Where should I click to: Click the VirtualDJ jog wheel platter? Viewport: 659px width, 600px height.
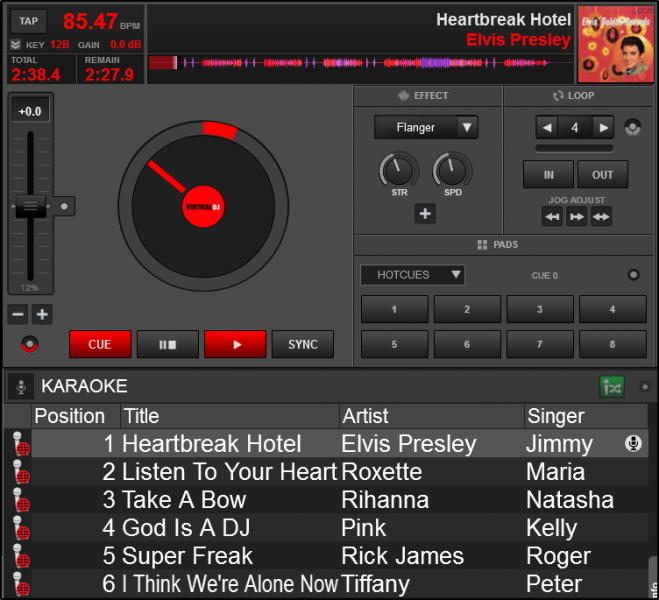pos(203,206)
